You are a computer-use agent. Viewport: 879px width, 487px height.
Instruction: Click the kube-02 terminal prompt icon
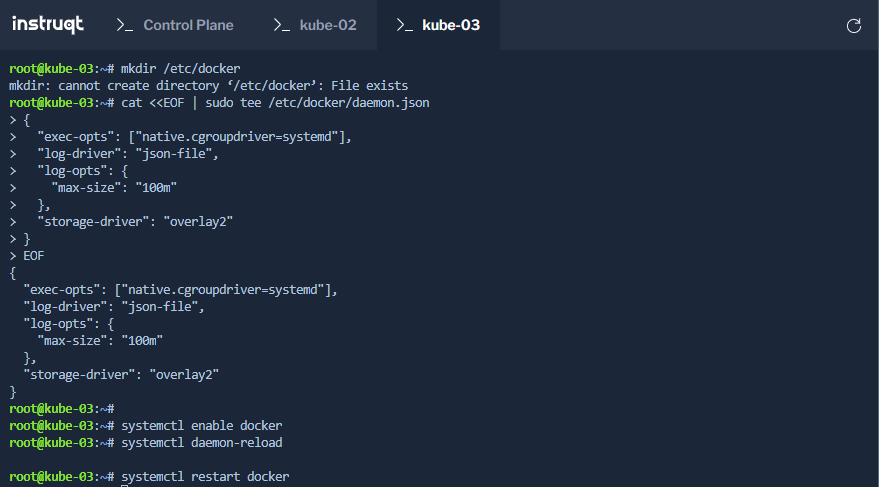(x=281, y=25)
